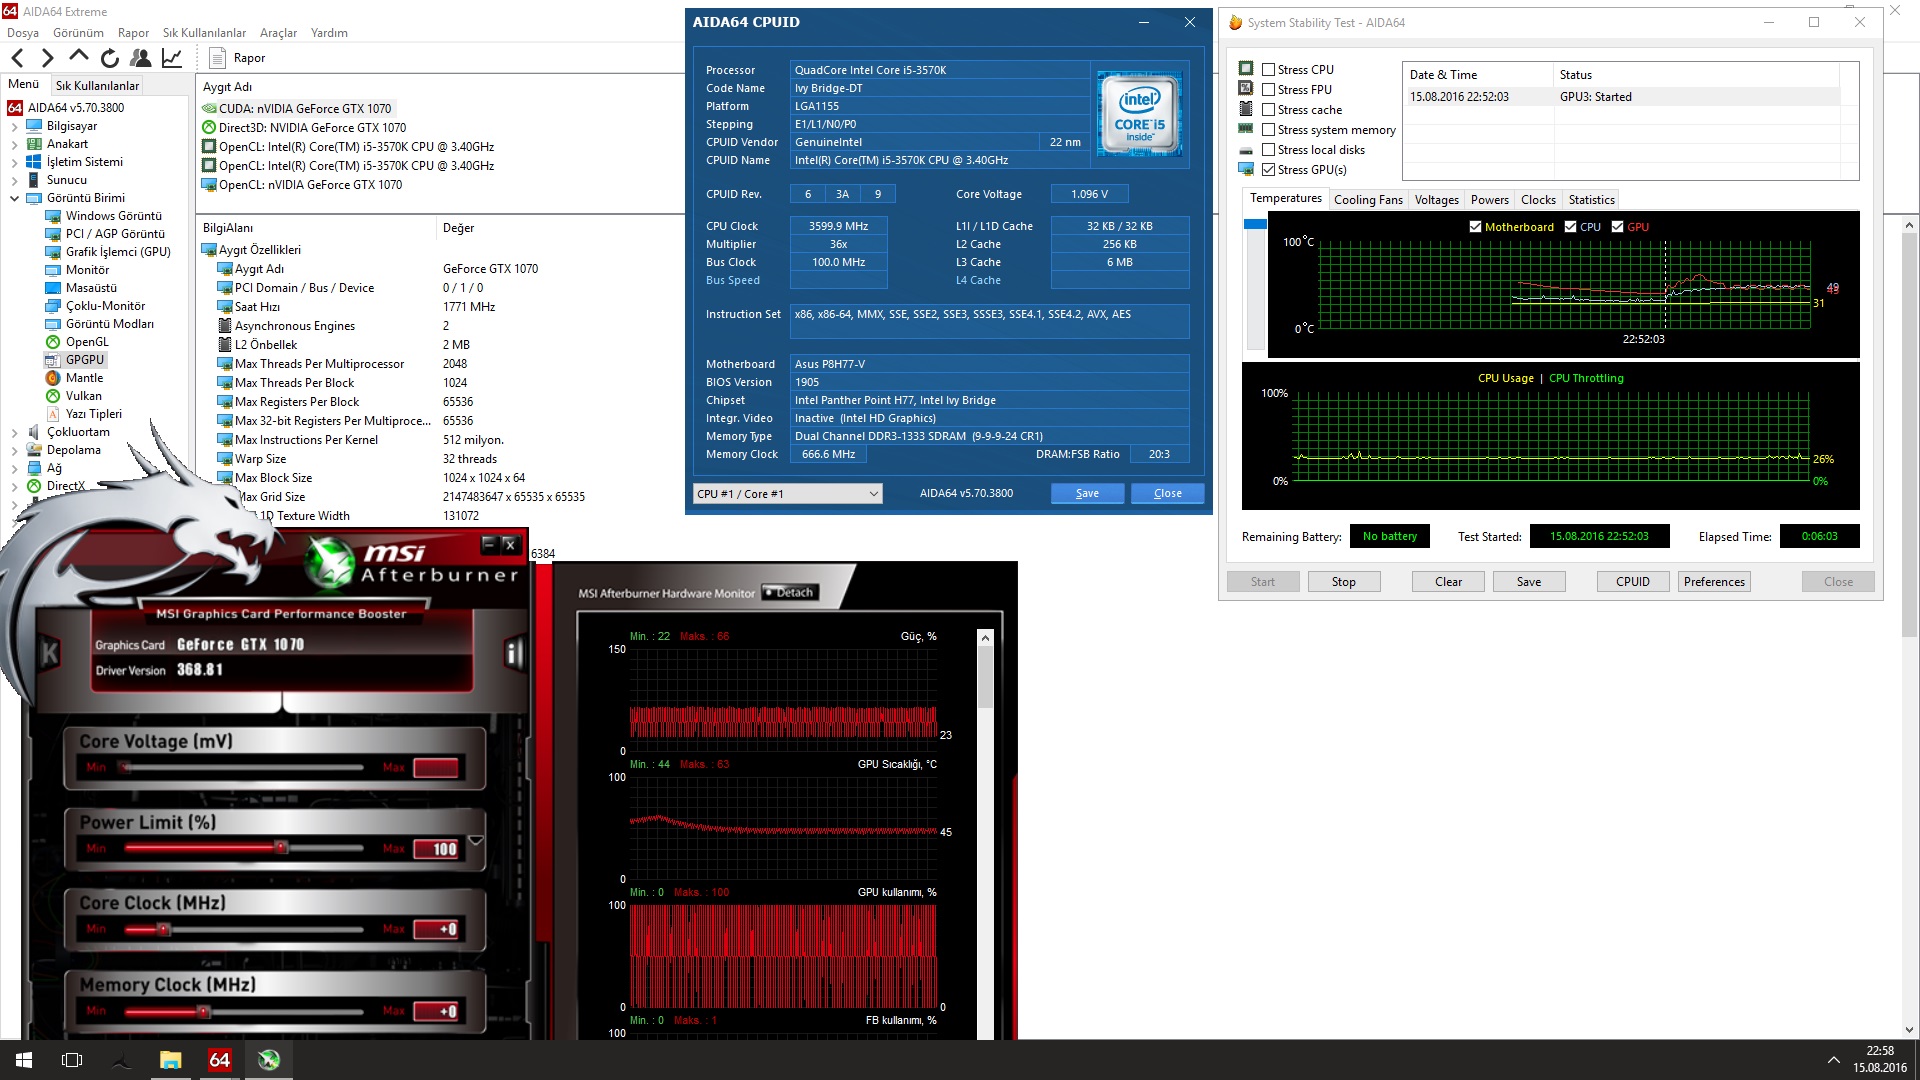This screenshot has height=1080, width=1920.
Task: Click the Up arrow toolbar icon
Action: [x=79, y=58]
